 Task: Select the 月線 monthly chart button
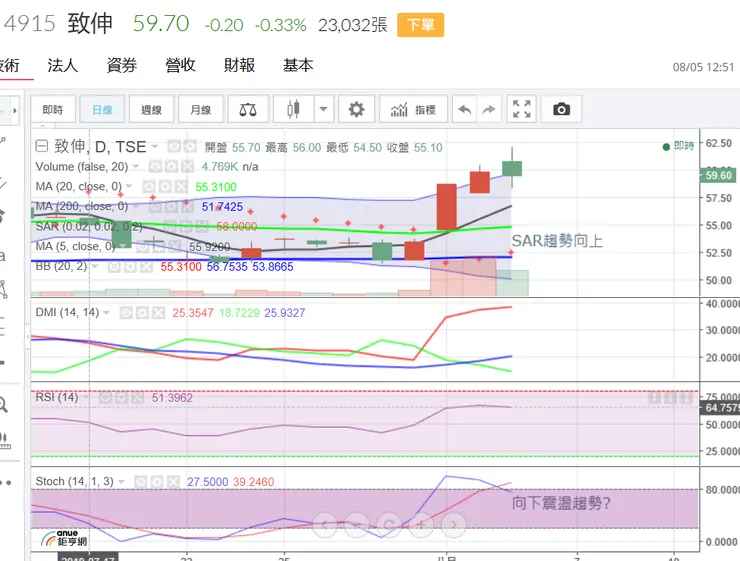(201, 109)
